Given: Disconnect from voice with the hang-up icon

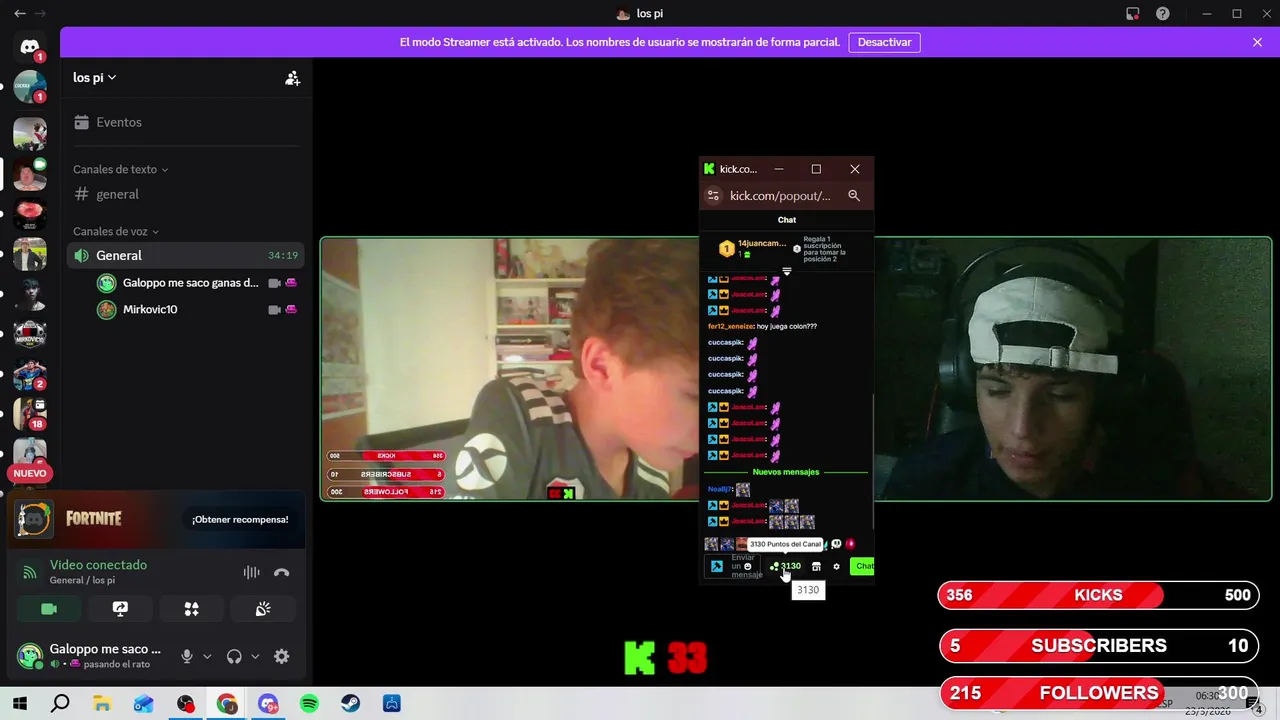Looking at the screenshot, I should (282, 572).
